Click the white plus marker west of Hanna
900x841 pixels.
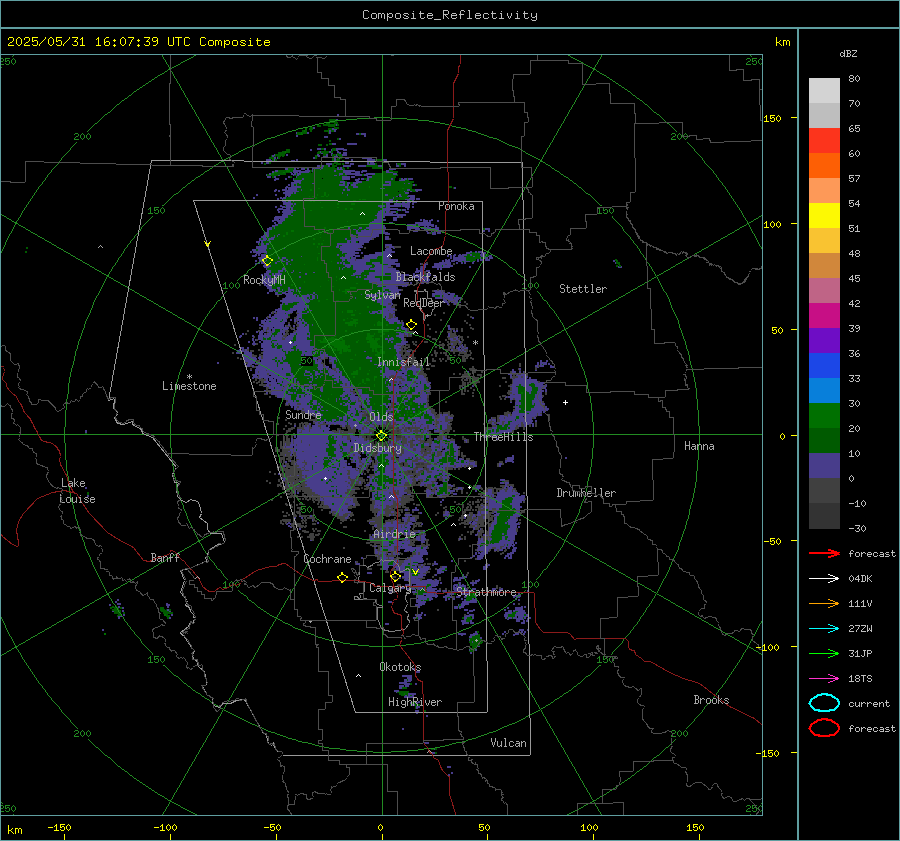(x=565, y=402)
